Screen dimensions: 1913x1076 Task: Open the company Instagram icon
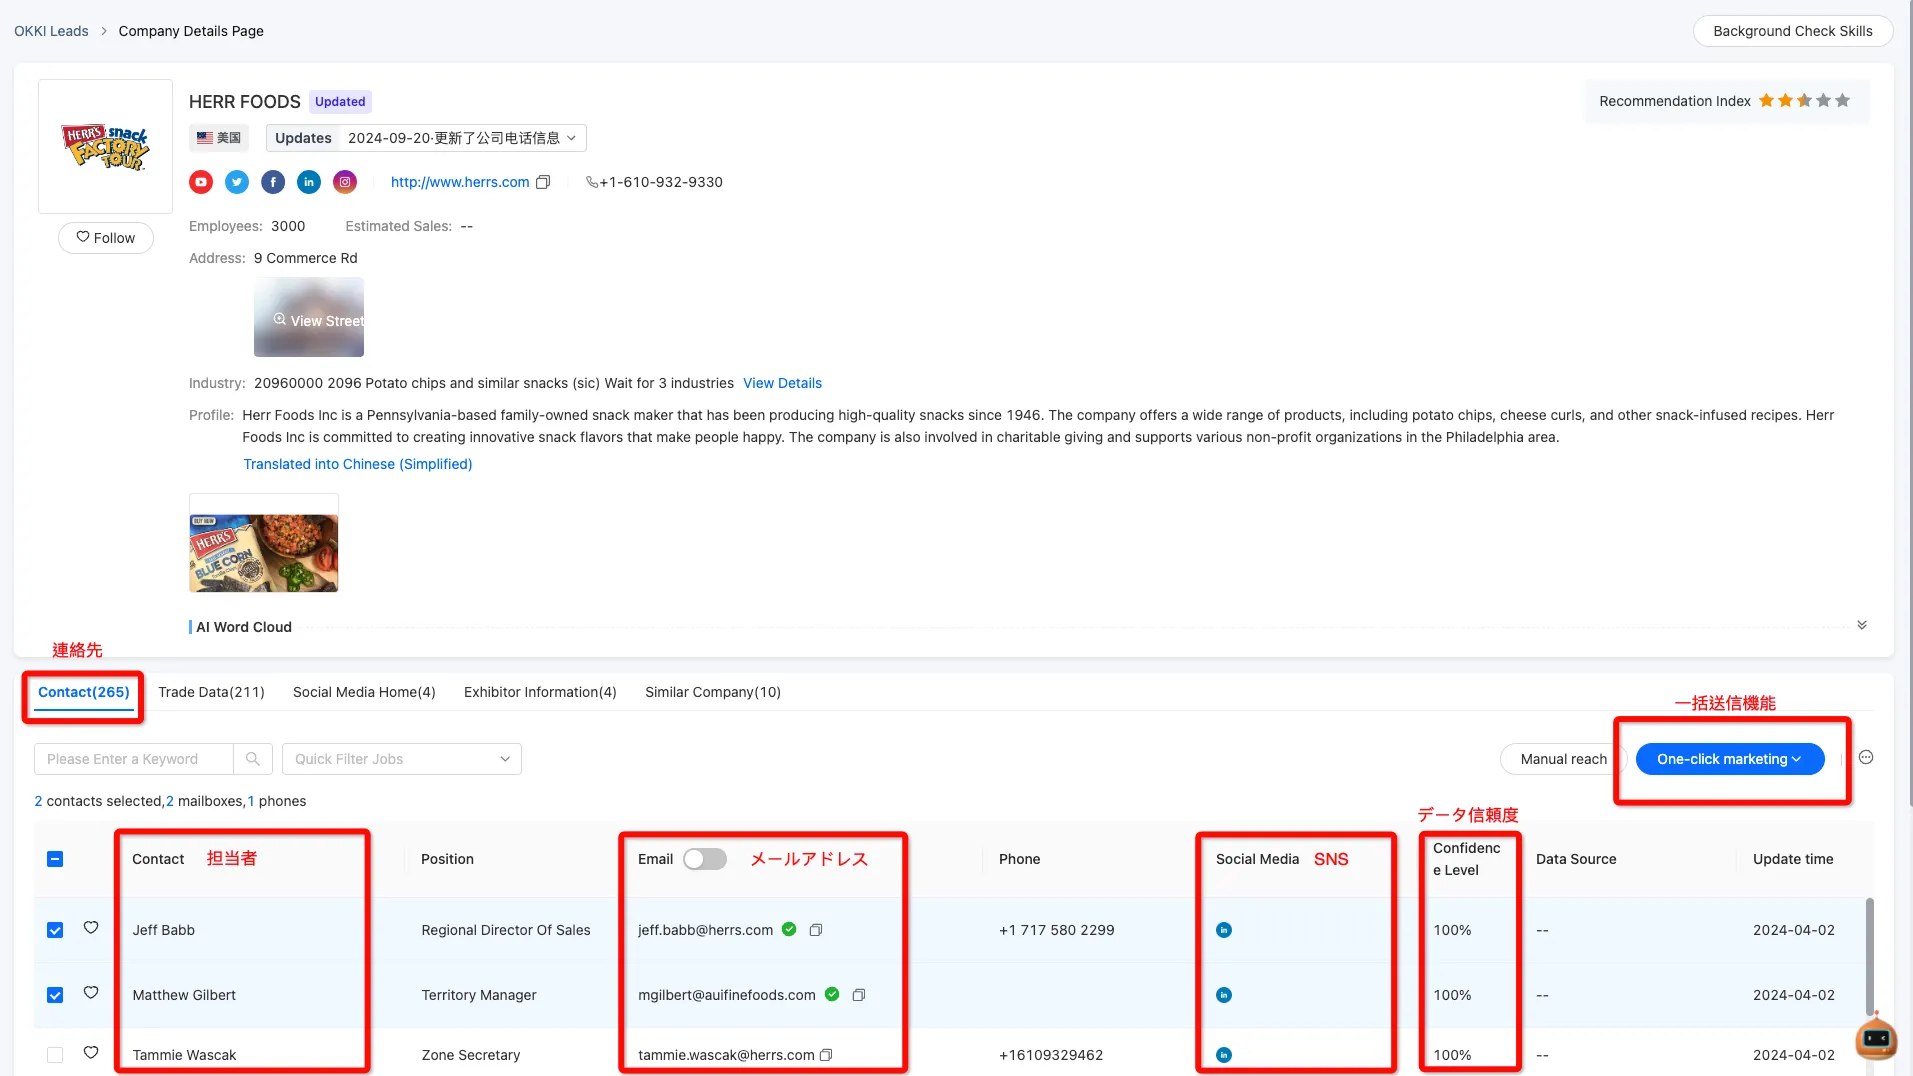click(x=345, y=182)
